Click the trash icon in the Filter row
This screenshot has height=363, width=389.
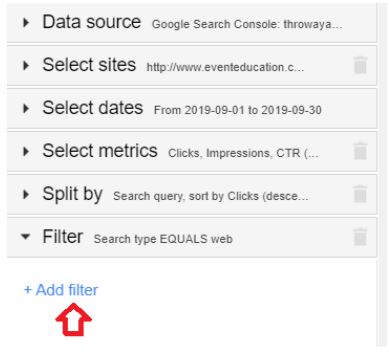click(x=360, y=237)
